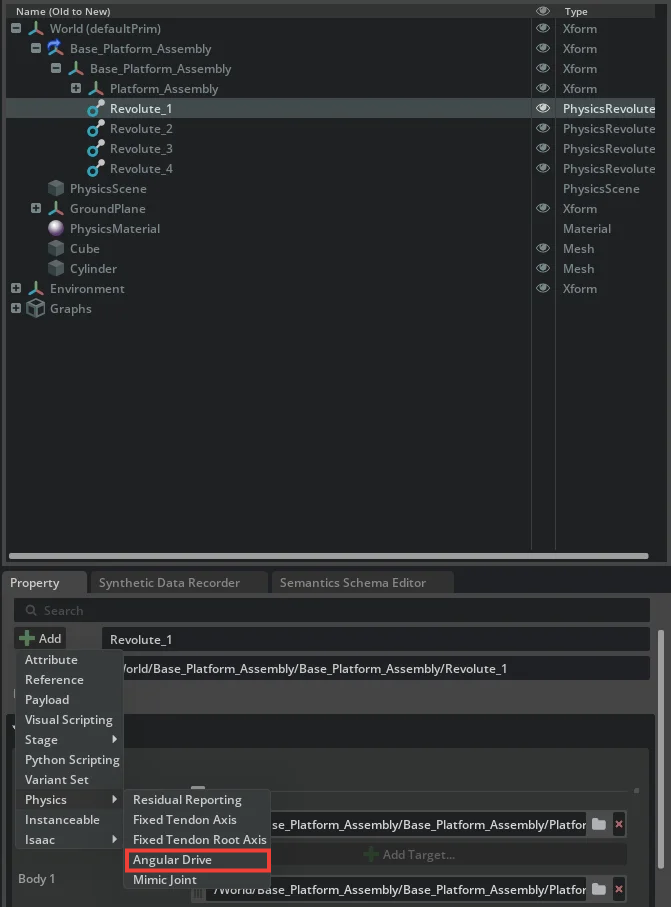Expand the Environment tree node
This screenshot has width=671, height=907.
16,289
